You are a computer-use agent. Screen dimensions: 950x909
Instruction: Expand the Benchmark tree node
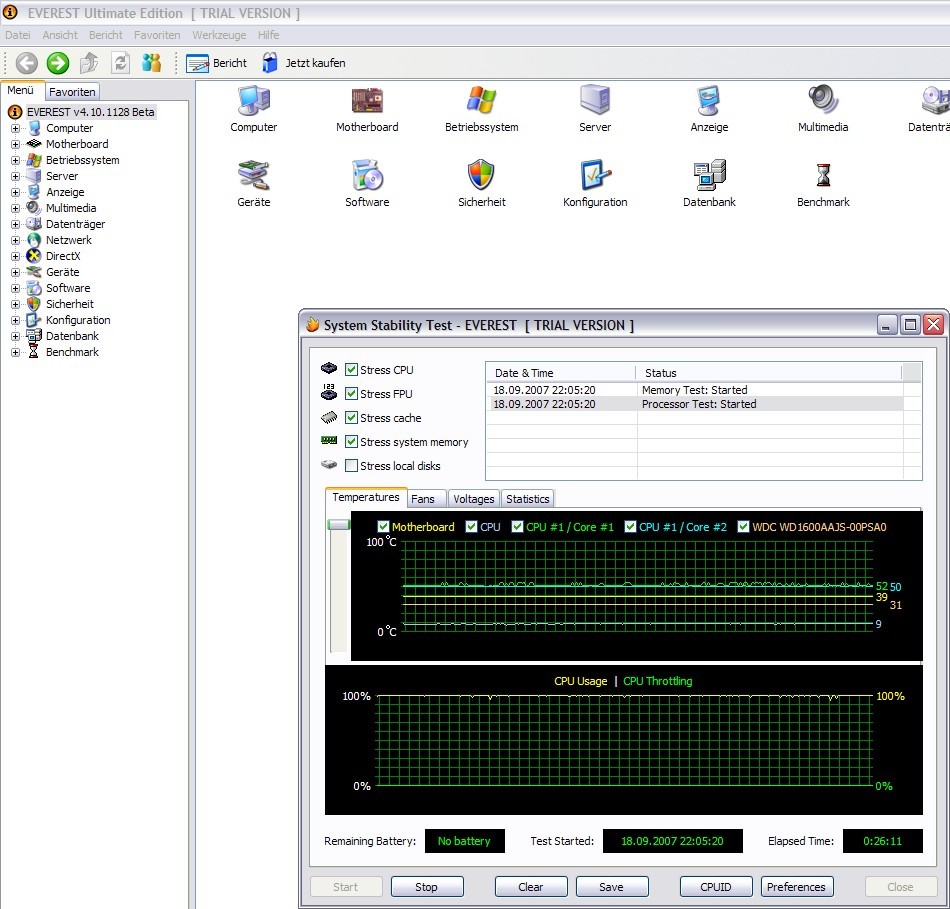point(15,352)
